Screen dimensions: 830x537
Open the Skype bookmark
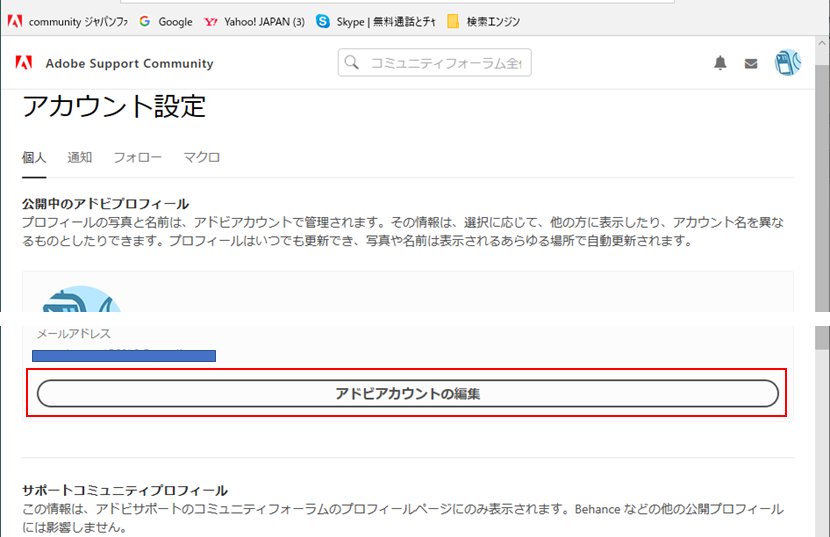coord(375,22)
